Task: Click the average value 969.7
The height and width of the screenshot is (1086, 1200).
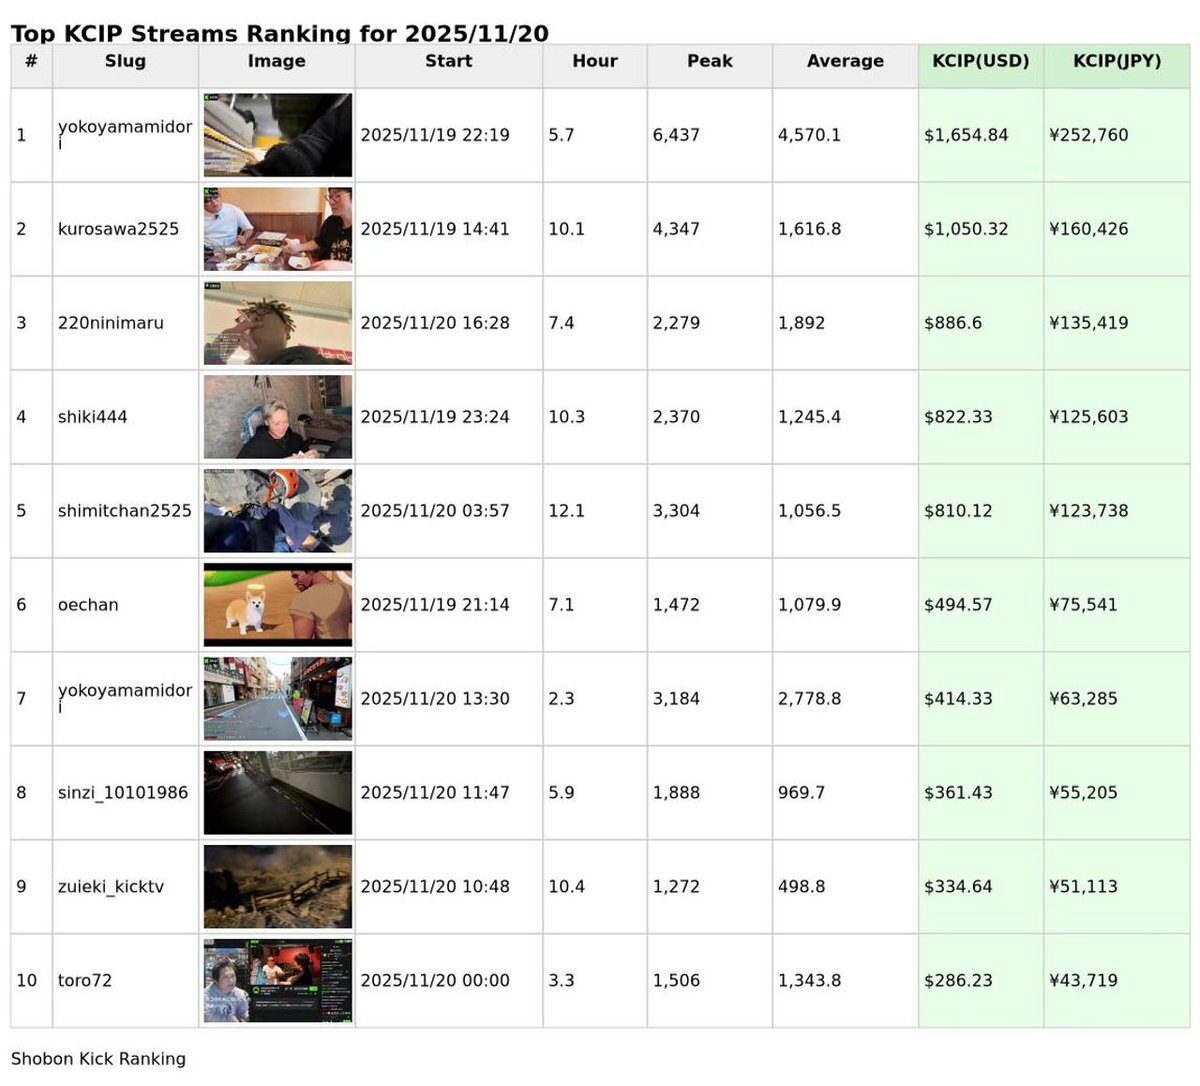Action: [801, 793]
